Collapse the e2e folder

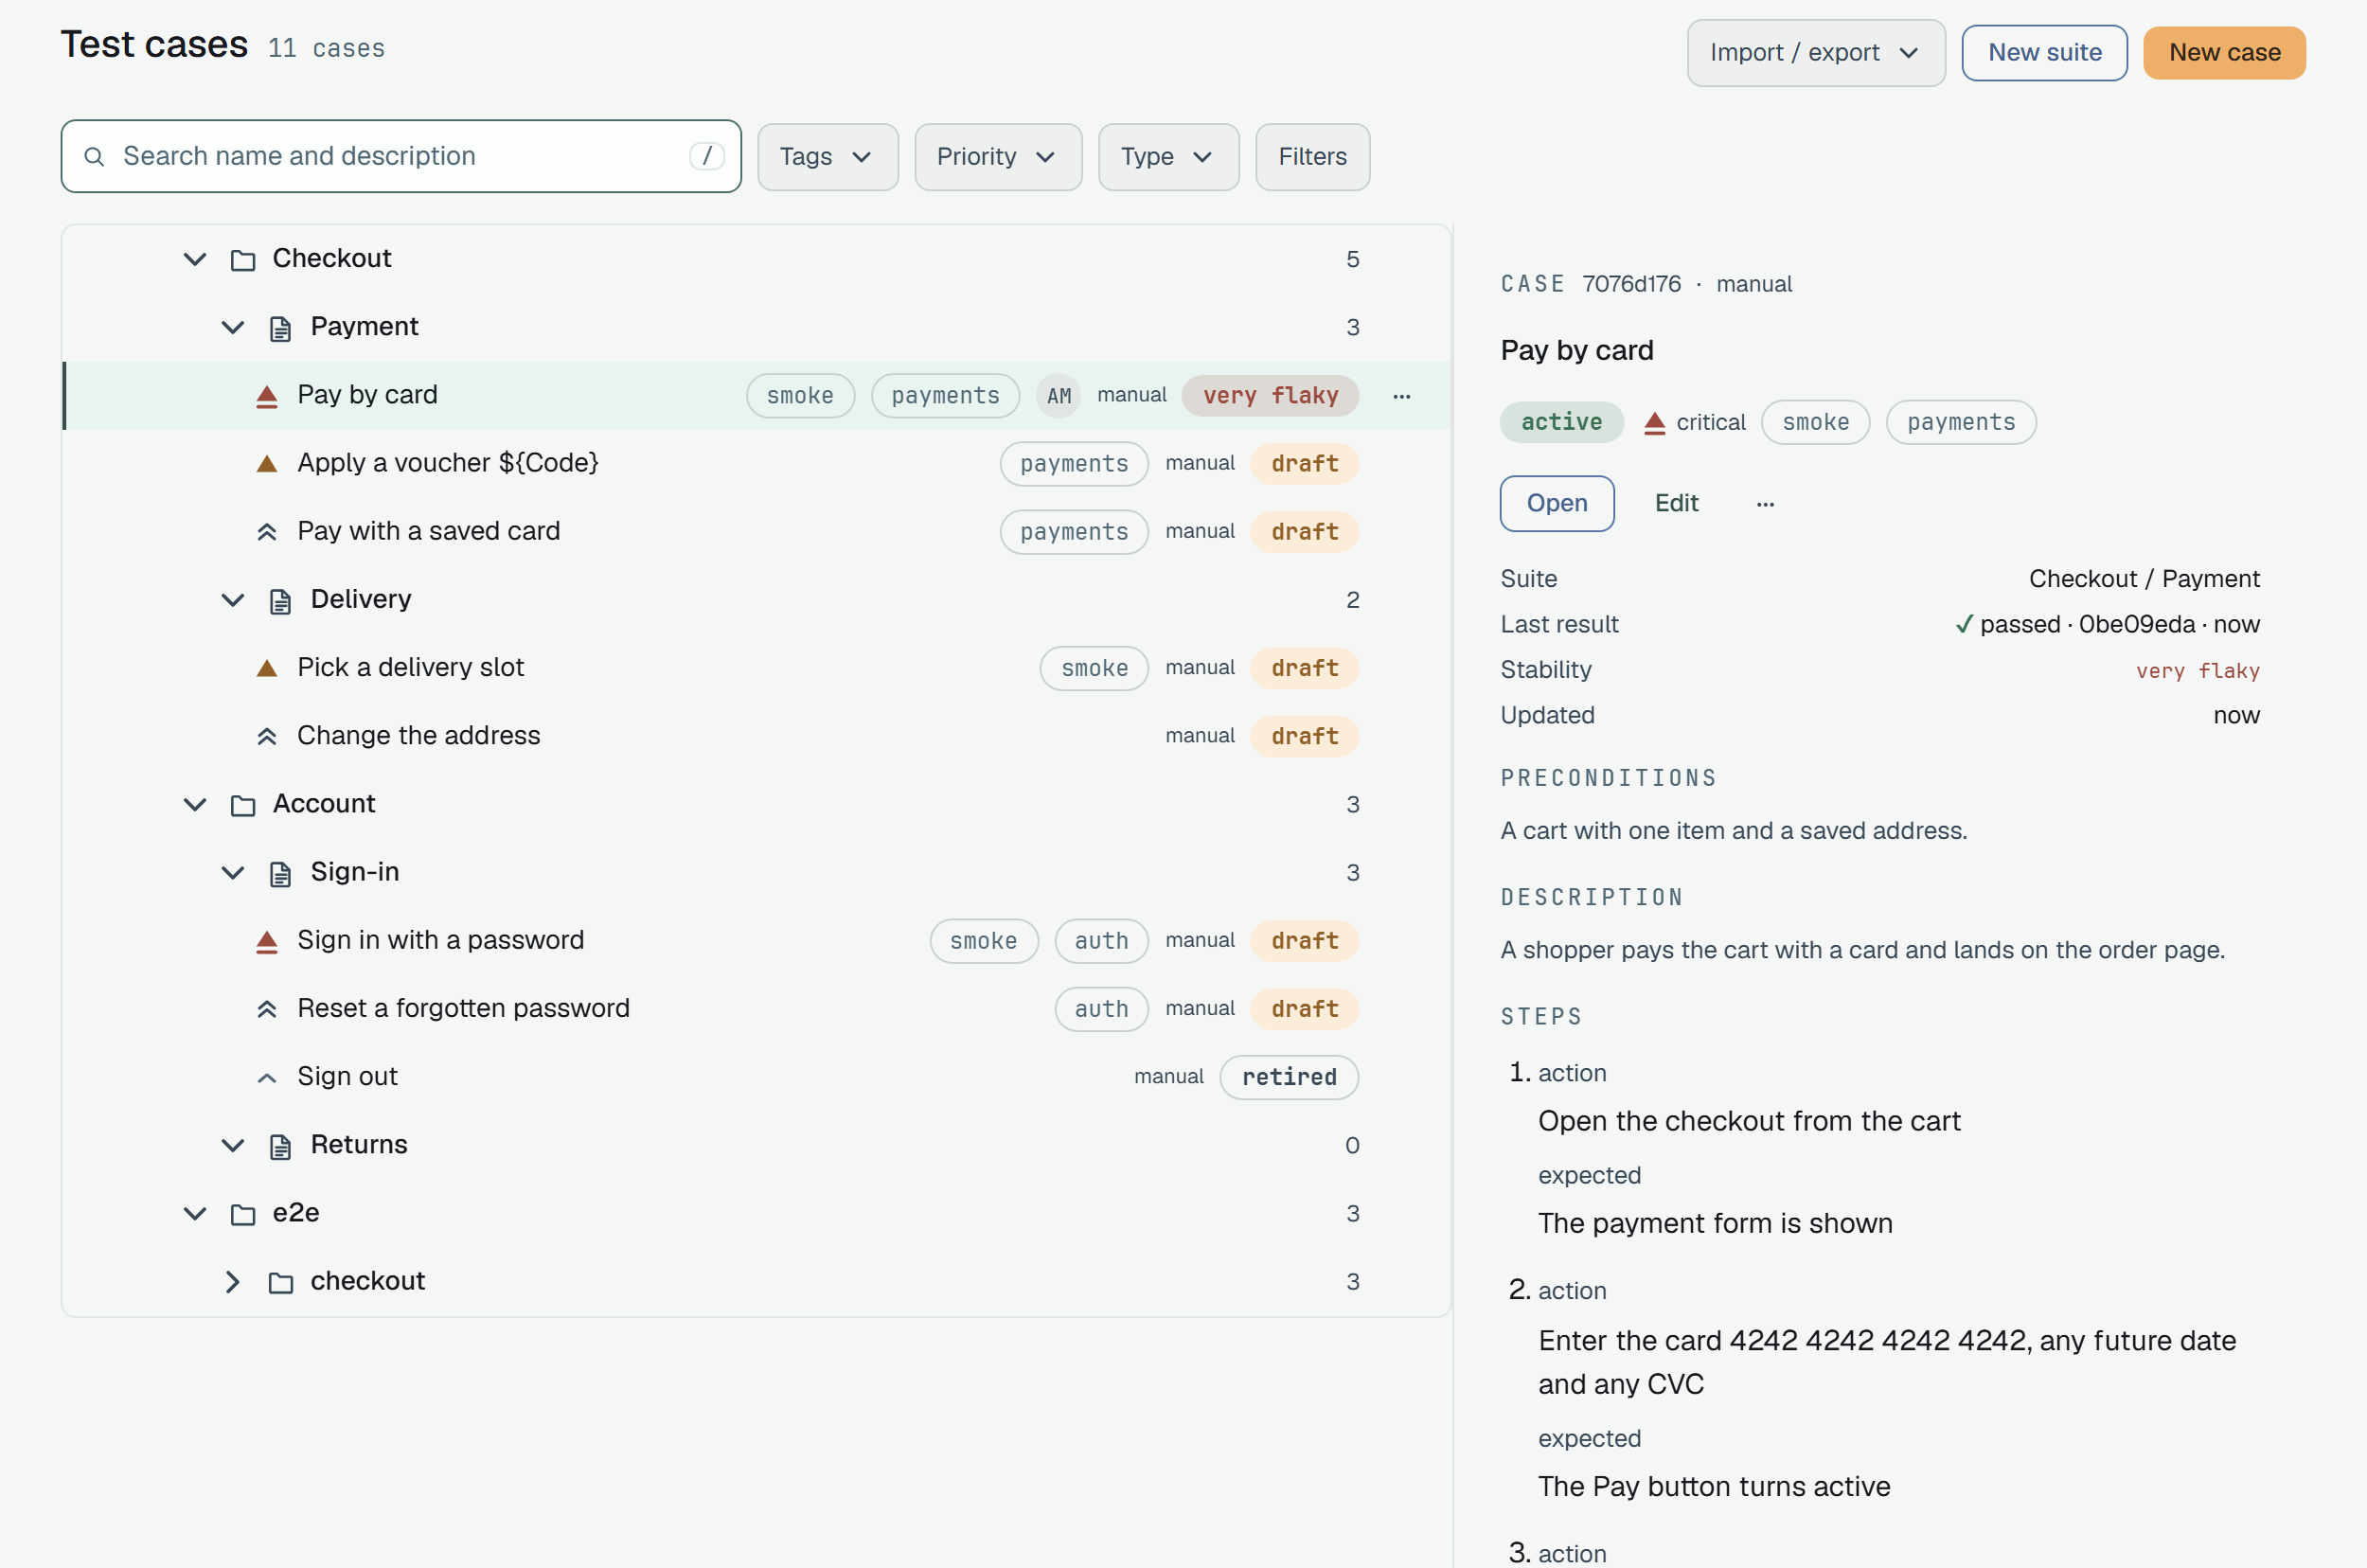point(195,1214)
